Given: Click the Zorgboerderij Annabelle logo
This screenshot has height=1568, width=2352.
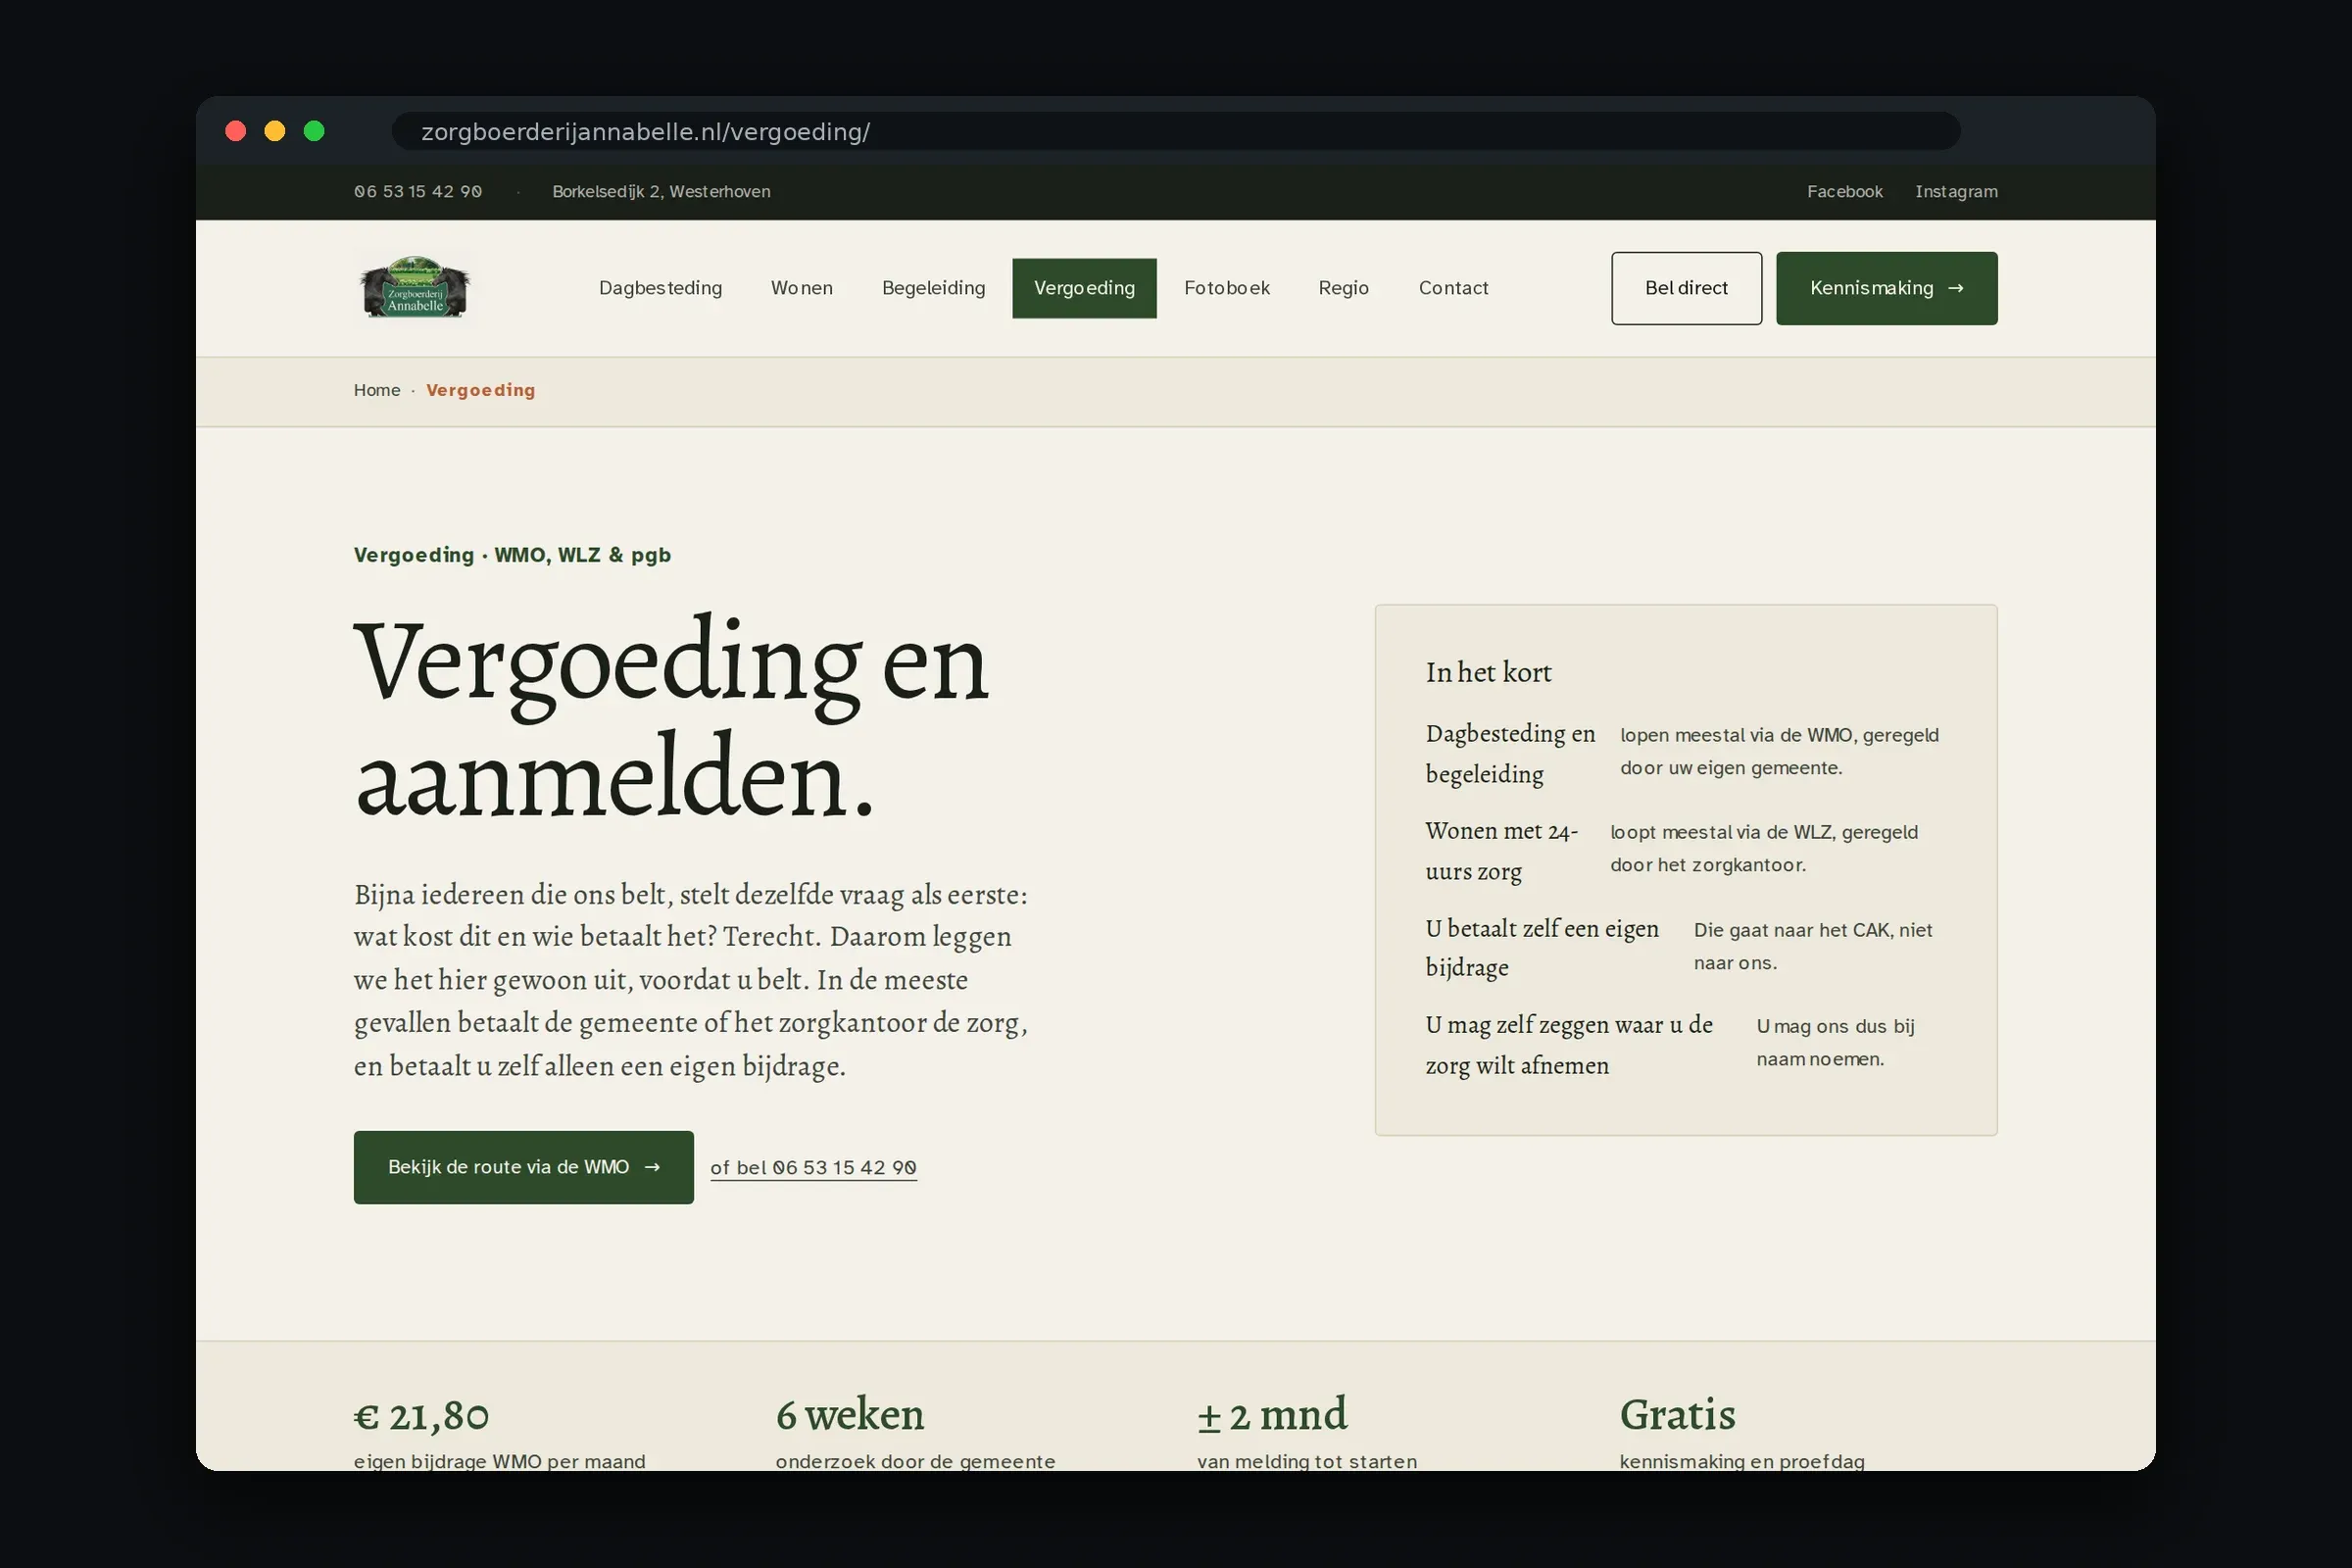Looking at the screenshot, I should click(x=415, y=288).
